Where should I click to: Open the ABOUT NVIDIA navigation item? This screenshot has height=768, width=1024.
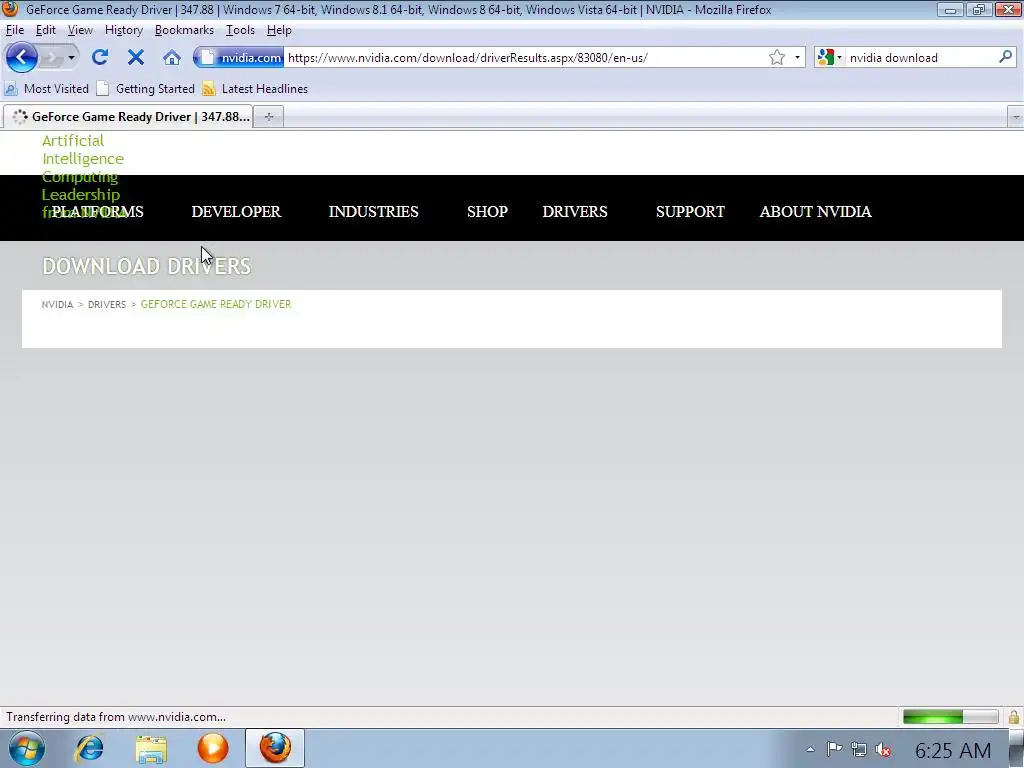click(x=816, y=212)
